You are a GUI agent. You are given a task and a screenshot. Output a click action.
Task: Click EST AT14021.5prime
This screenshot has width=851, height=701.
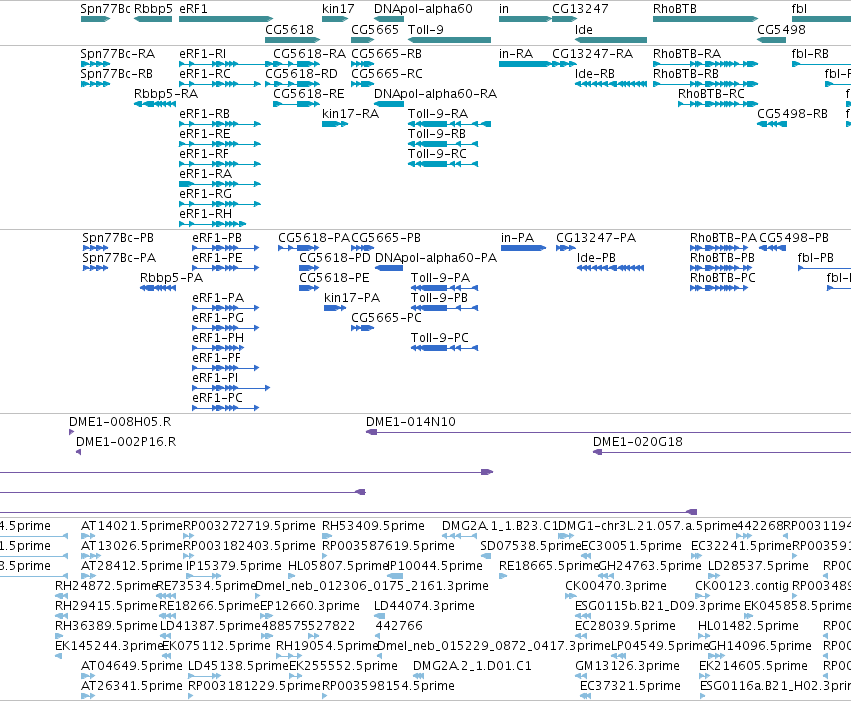pos(132,526)
